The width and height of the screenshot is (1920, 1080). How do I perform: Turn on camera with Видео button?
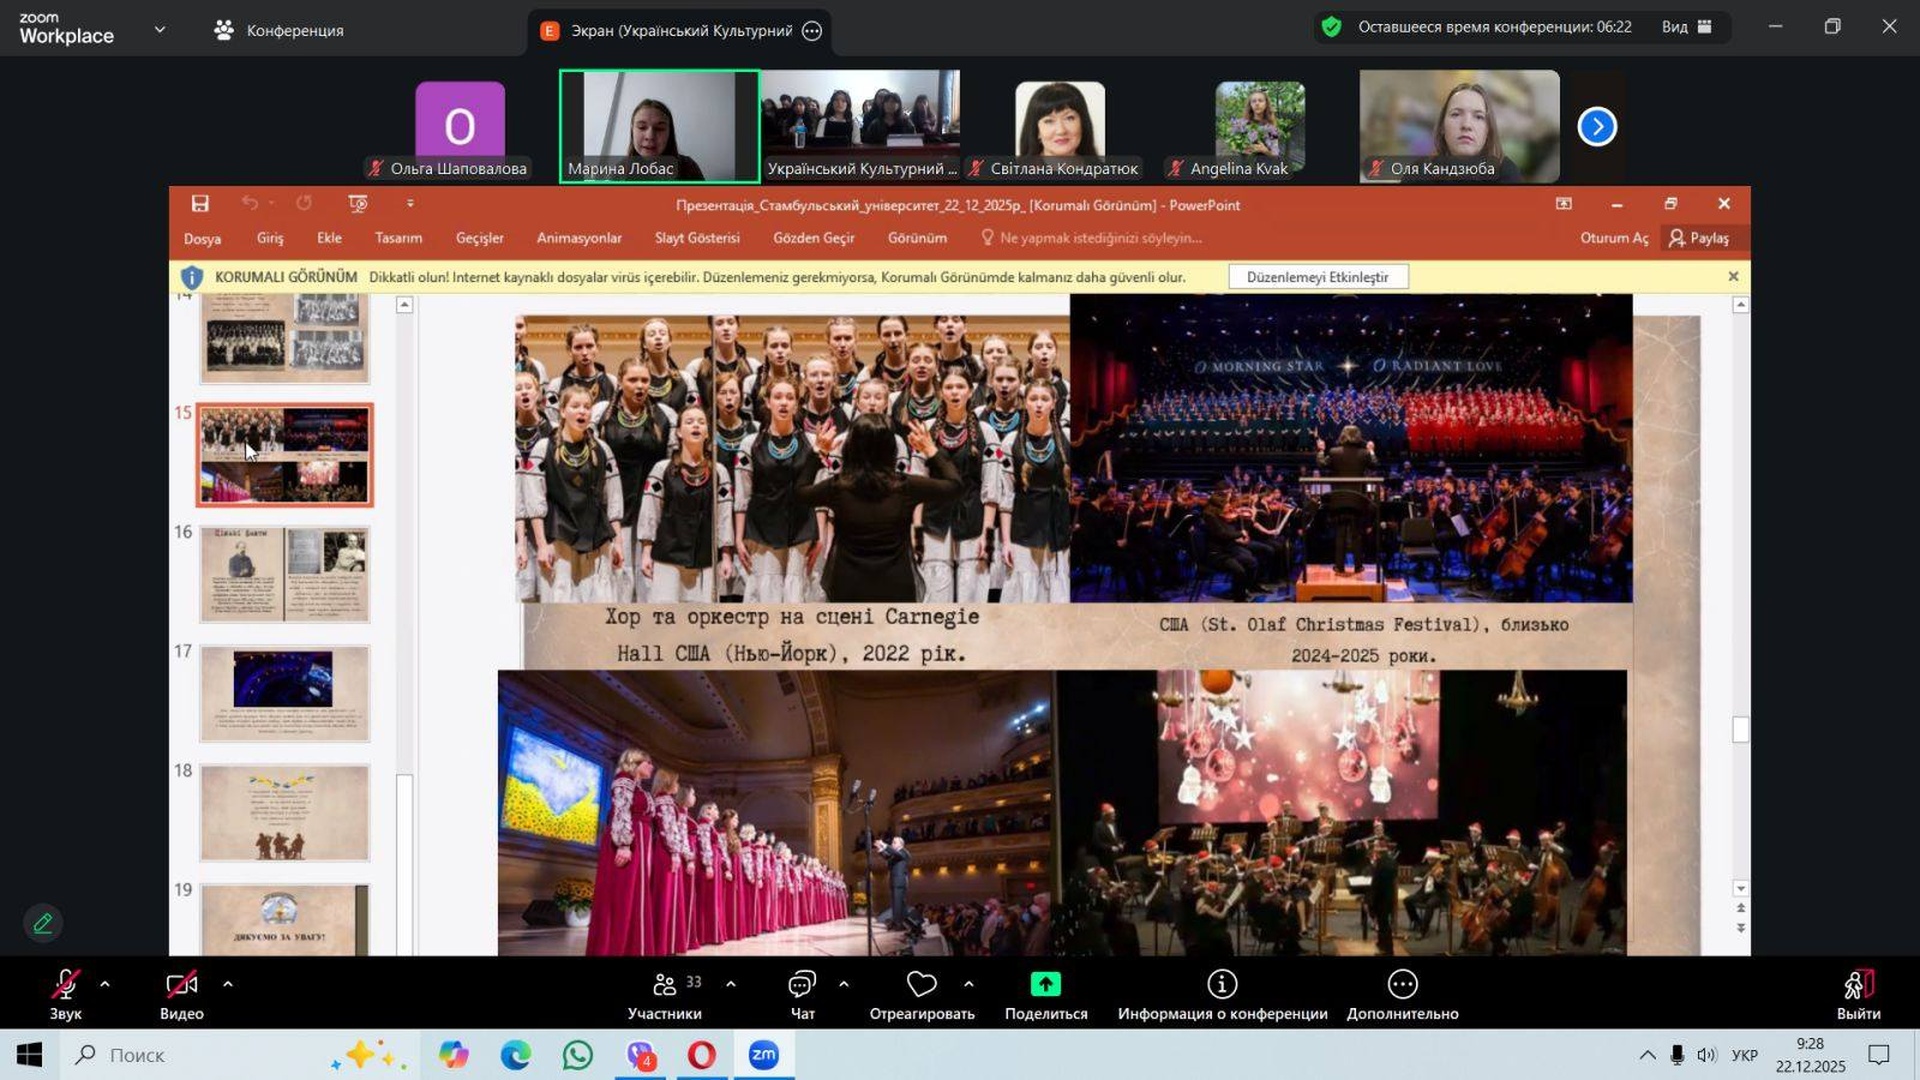click(x=181, y=985)
